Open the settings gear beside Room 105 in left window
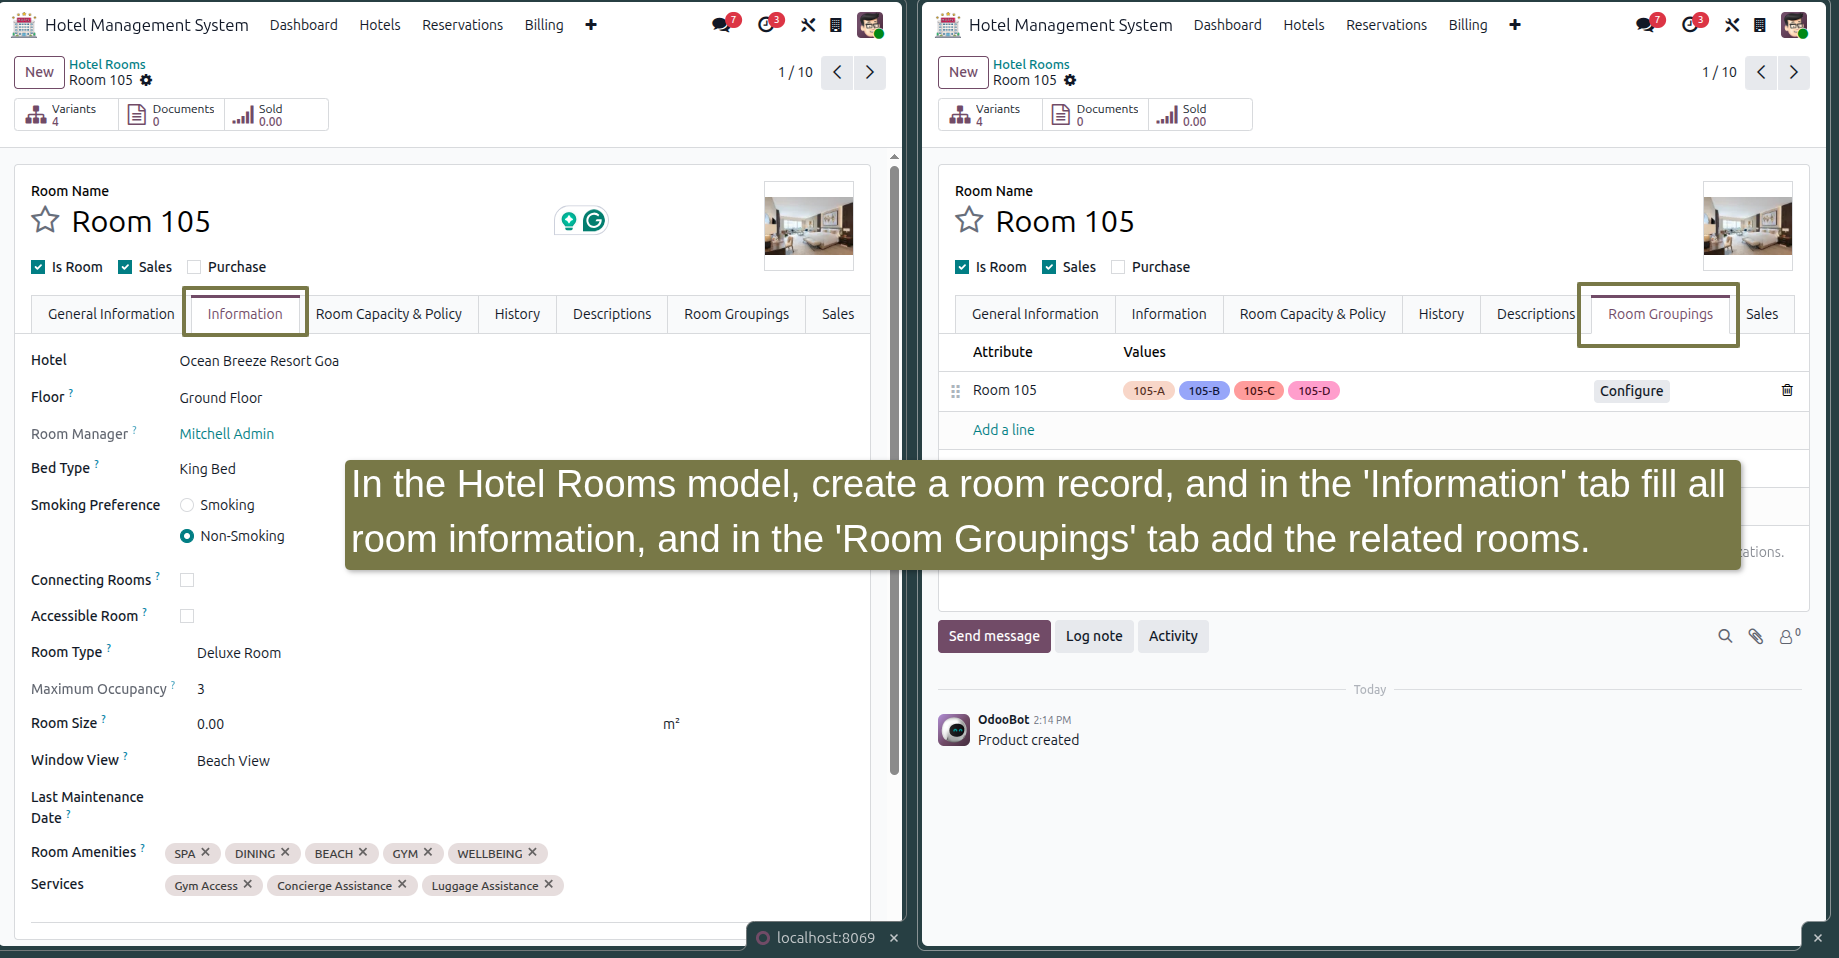This screenshot has width=1839, height=958. point(146,80)
